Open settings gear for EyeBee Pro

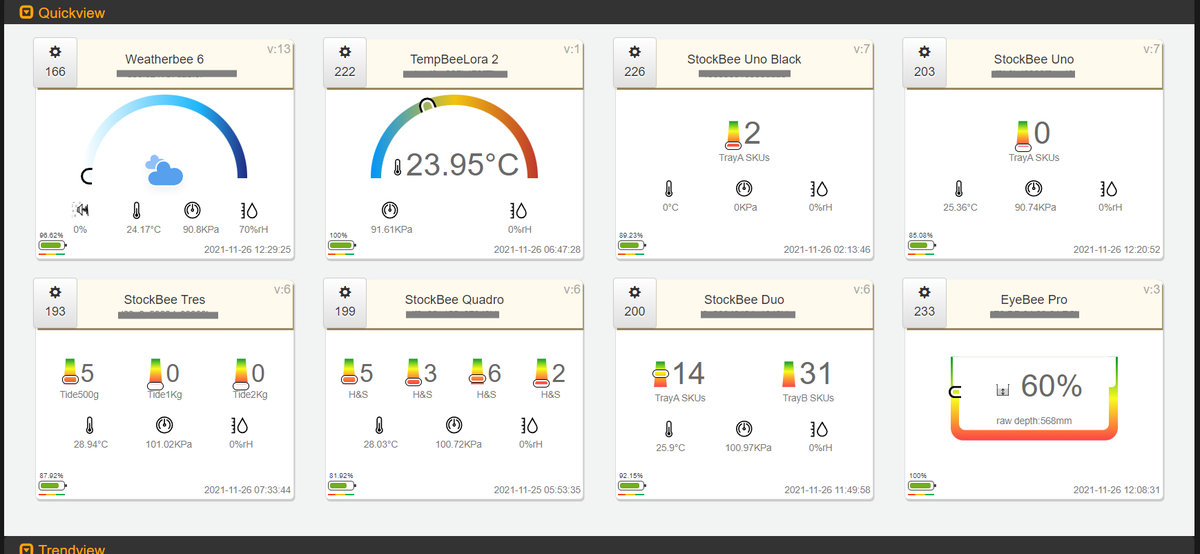(924, 292)
